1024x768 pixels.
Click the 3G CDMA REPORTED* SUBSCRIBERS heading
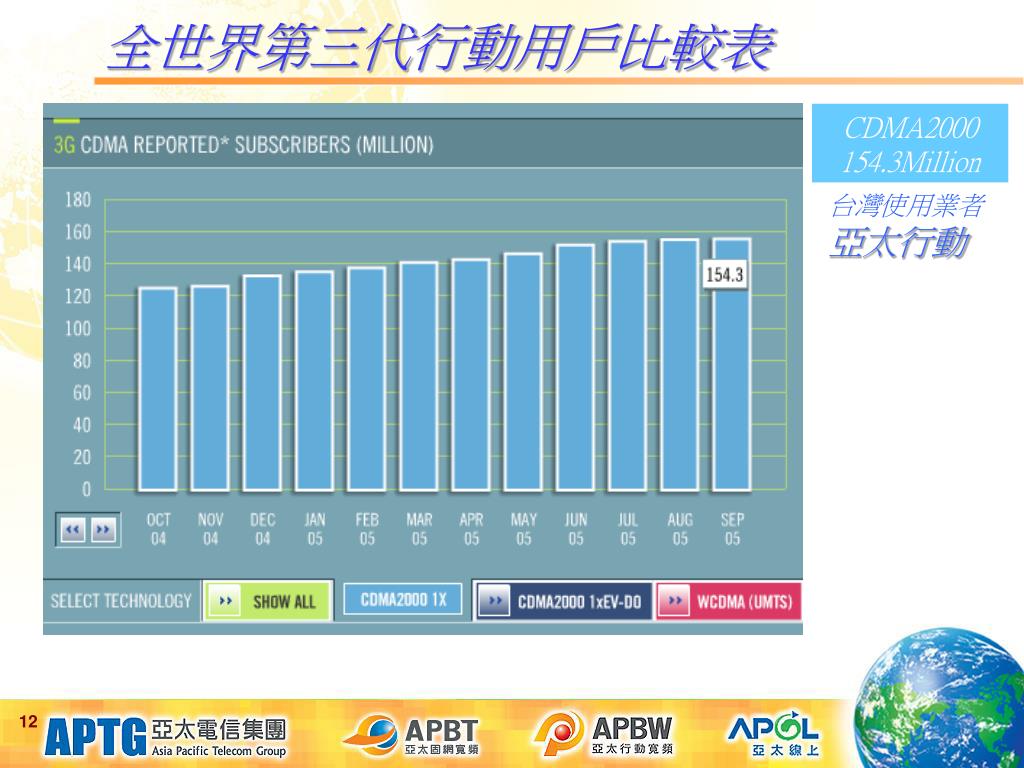pyautogui.click(x=243, y=145)
